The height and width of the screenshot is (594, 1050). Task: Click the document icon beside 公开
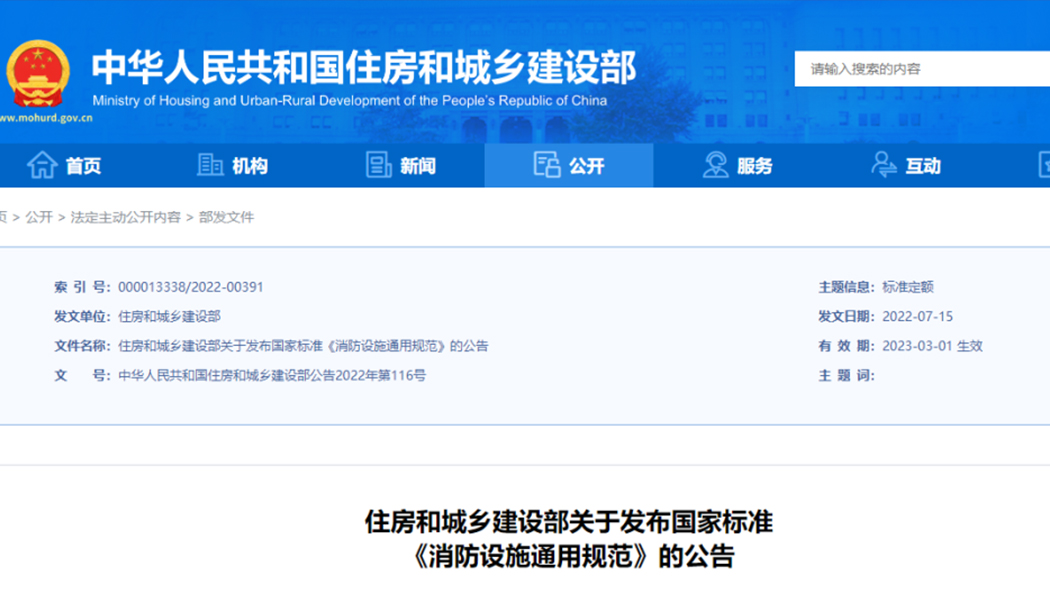[x=546, y=165]
